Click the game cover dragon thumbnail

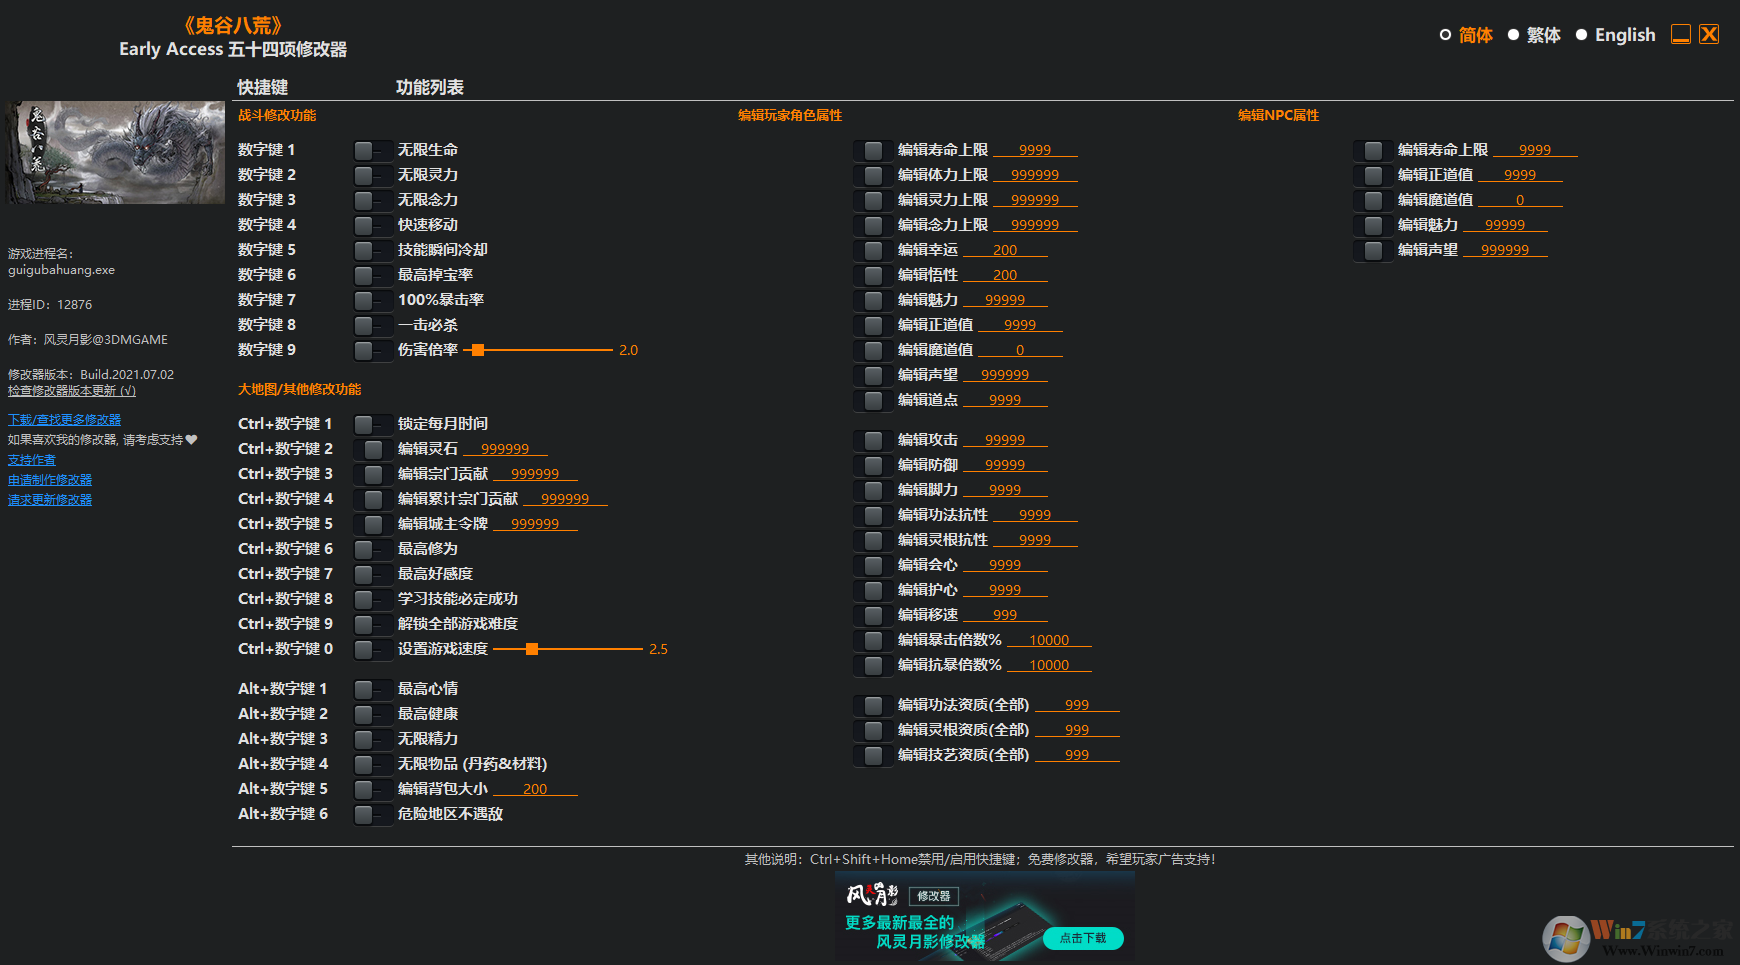(116, 152)
